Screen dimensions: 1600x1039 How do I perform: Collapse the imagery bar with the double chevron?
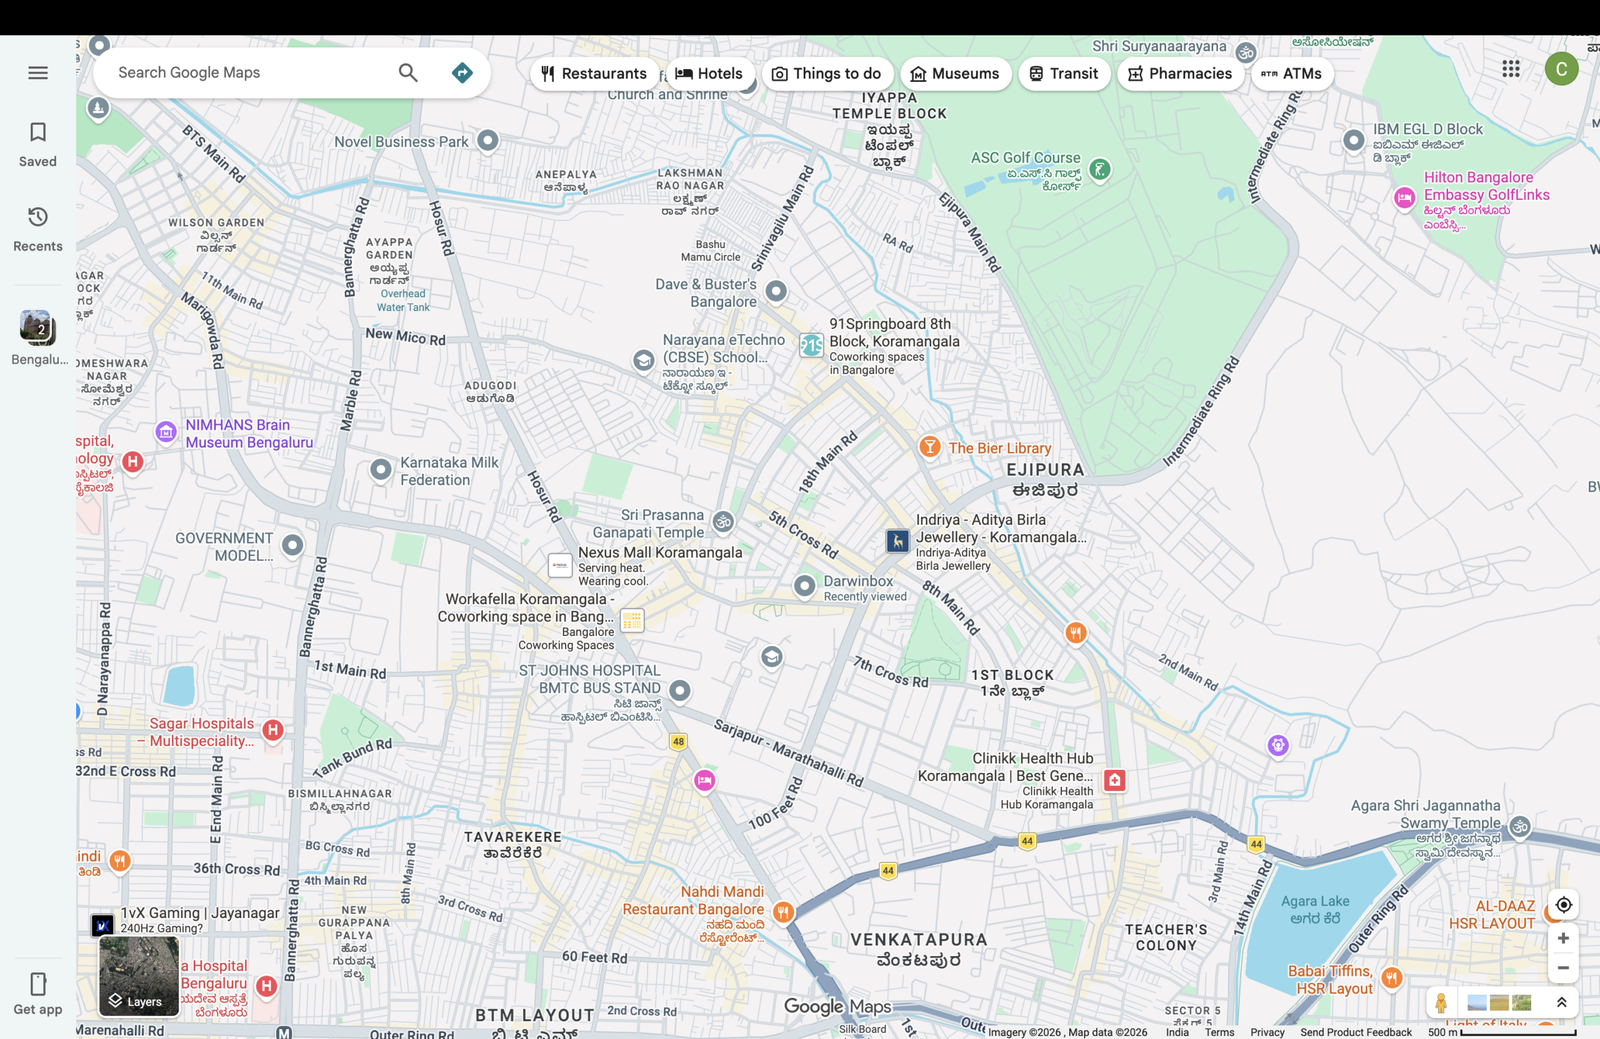(x=1562, y=1001)
